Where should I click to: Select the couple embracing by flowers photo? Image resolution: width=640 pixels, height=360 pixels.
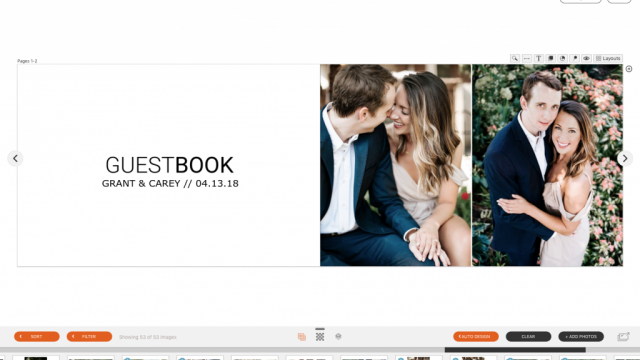pyautogui.click(x=548, y=165)
